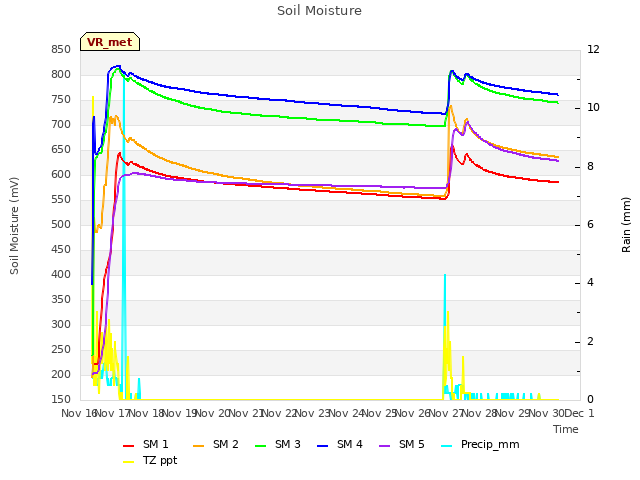The width and height of the screenshot is (640, 480).
Task: Click the cyan Precip_mm legend swatch
Action: [x=447, y=446]
